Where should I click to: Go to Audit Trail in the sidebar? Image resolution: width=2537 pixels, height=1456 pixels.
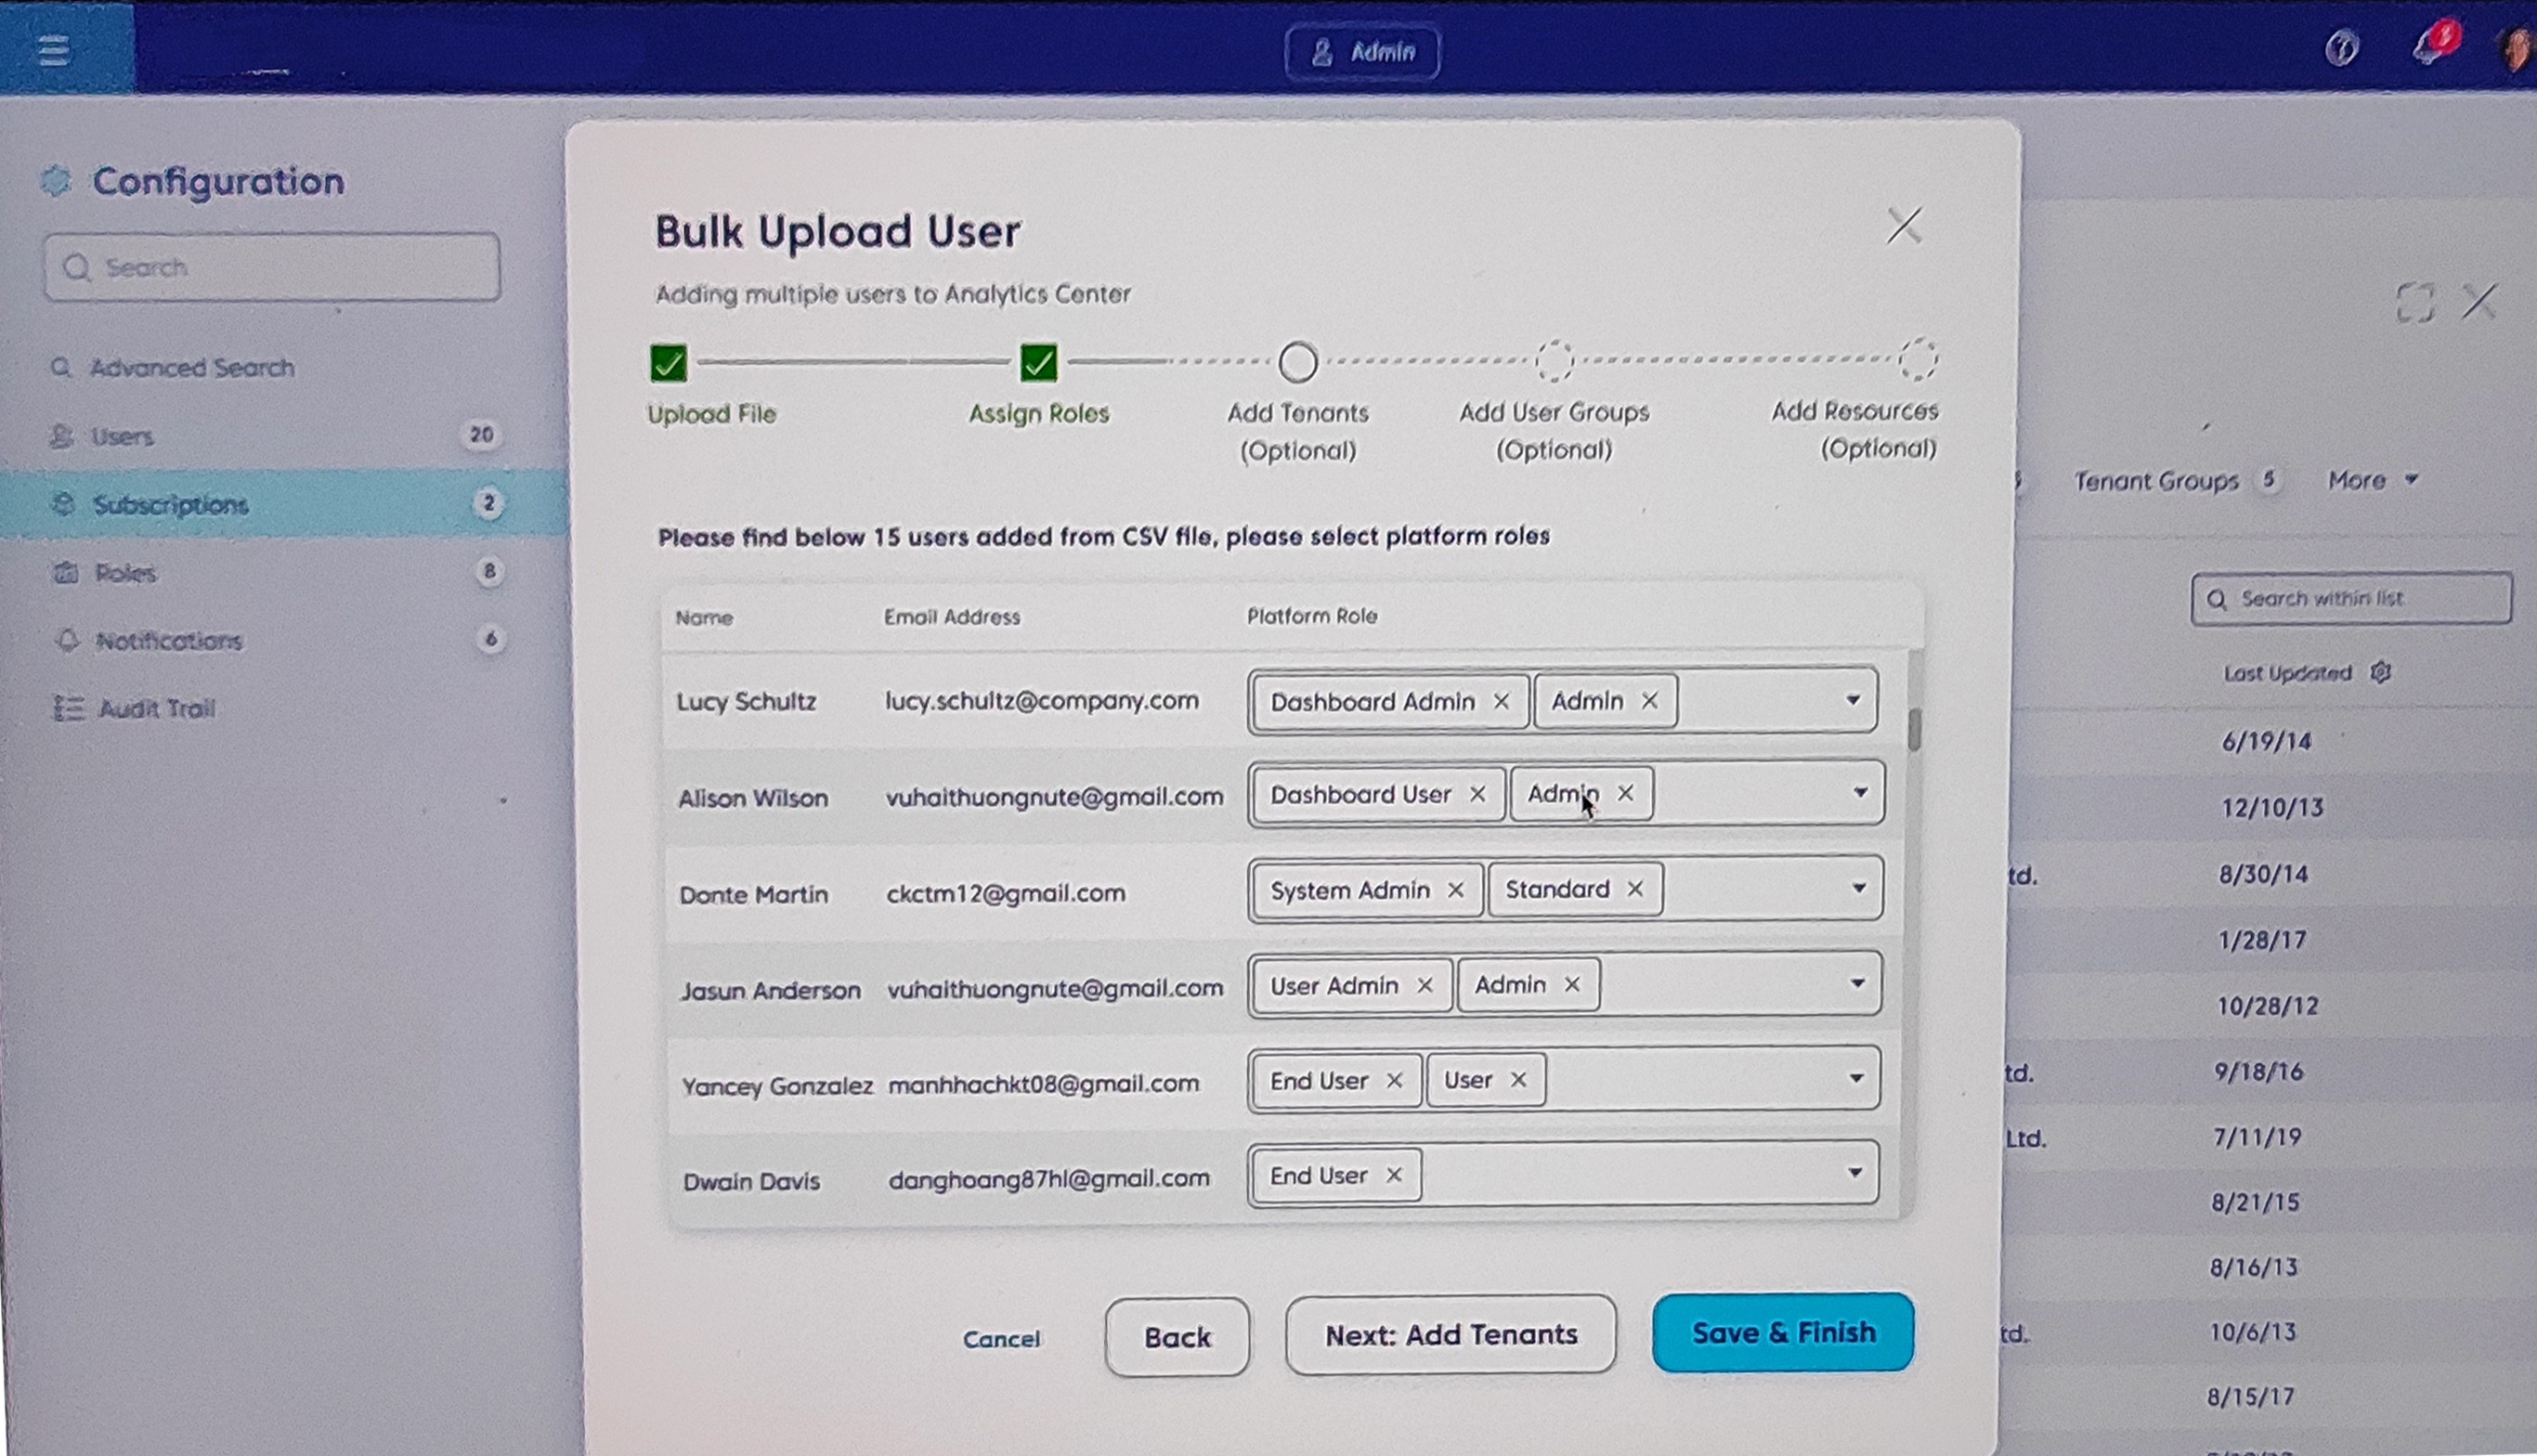pyautogui.click(x=156, y=709)
